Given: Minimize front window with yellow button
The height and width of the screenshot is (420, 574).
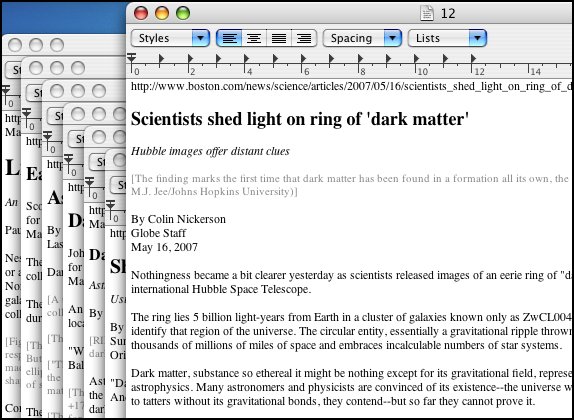Looking at the screenshot, I should click(162, 13).
